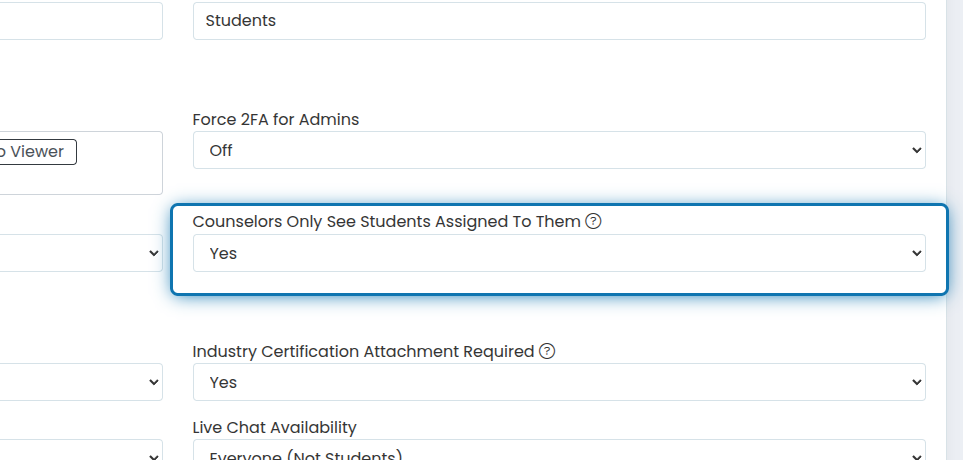Click the empty space under the Viewer tag
963x460 pixels.
(81, 181)
